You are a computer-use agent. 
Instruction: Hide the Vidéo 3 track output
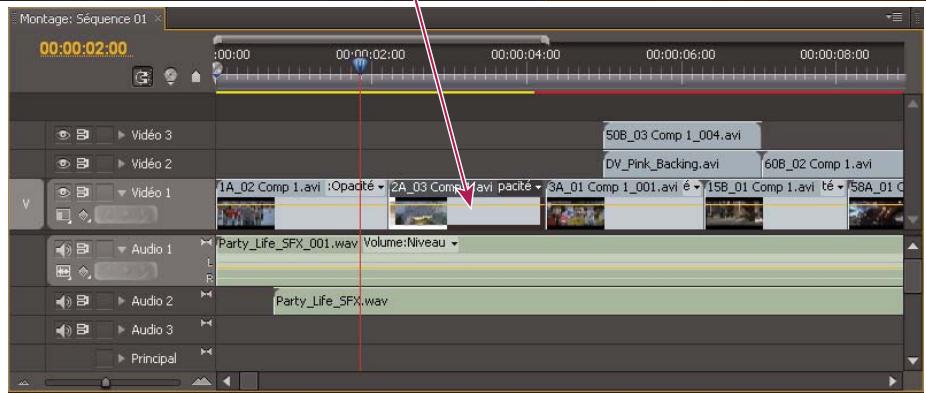63,135
